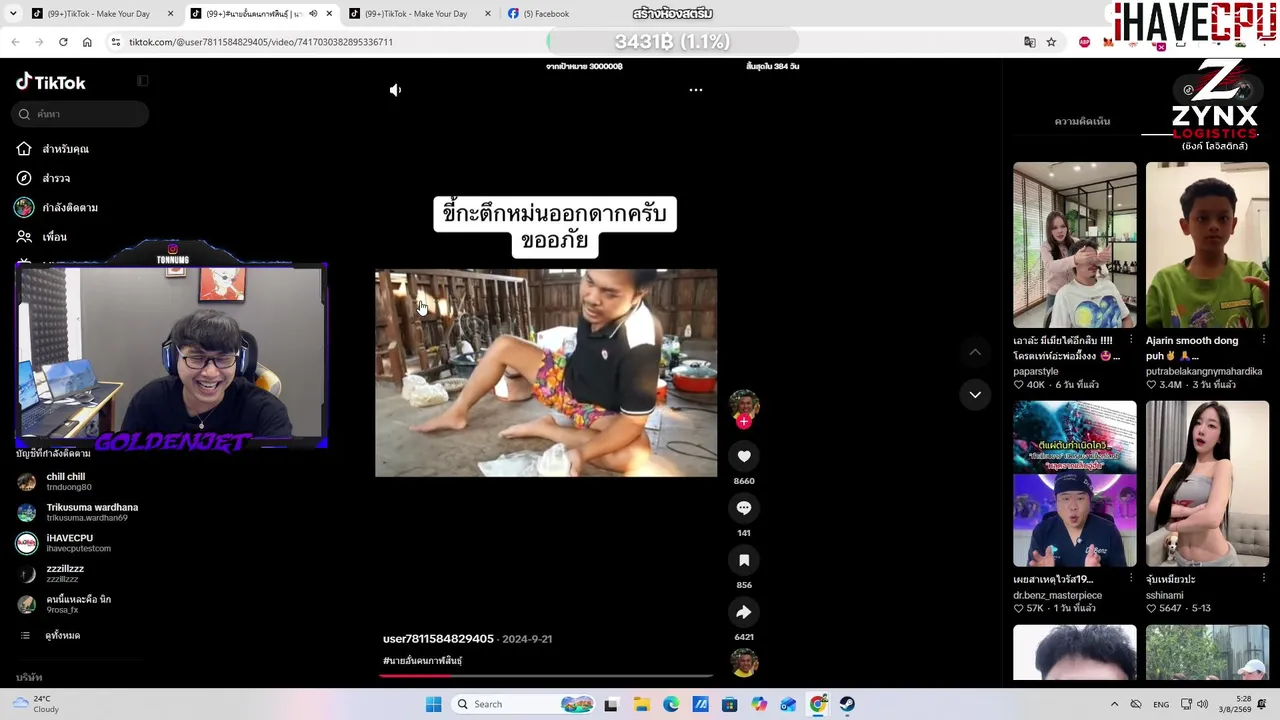Open options for the dr.benz_masterpiece video card
Viewport: 1280px width, 720px height.
1131,579
